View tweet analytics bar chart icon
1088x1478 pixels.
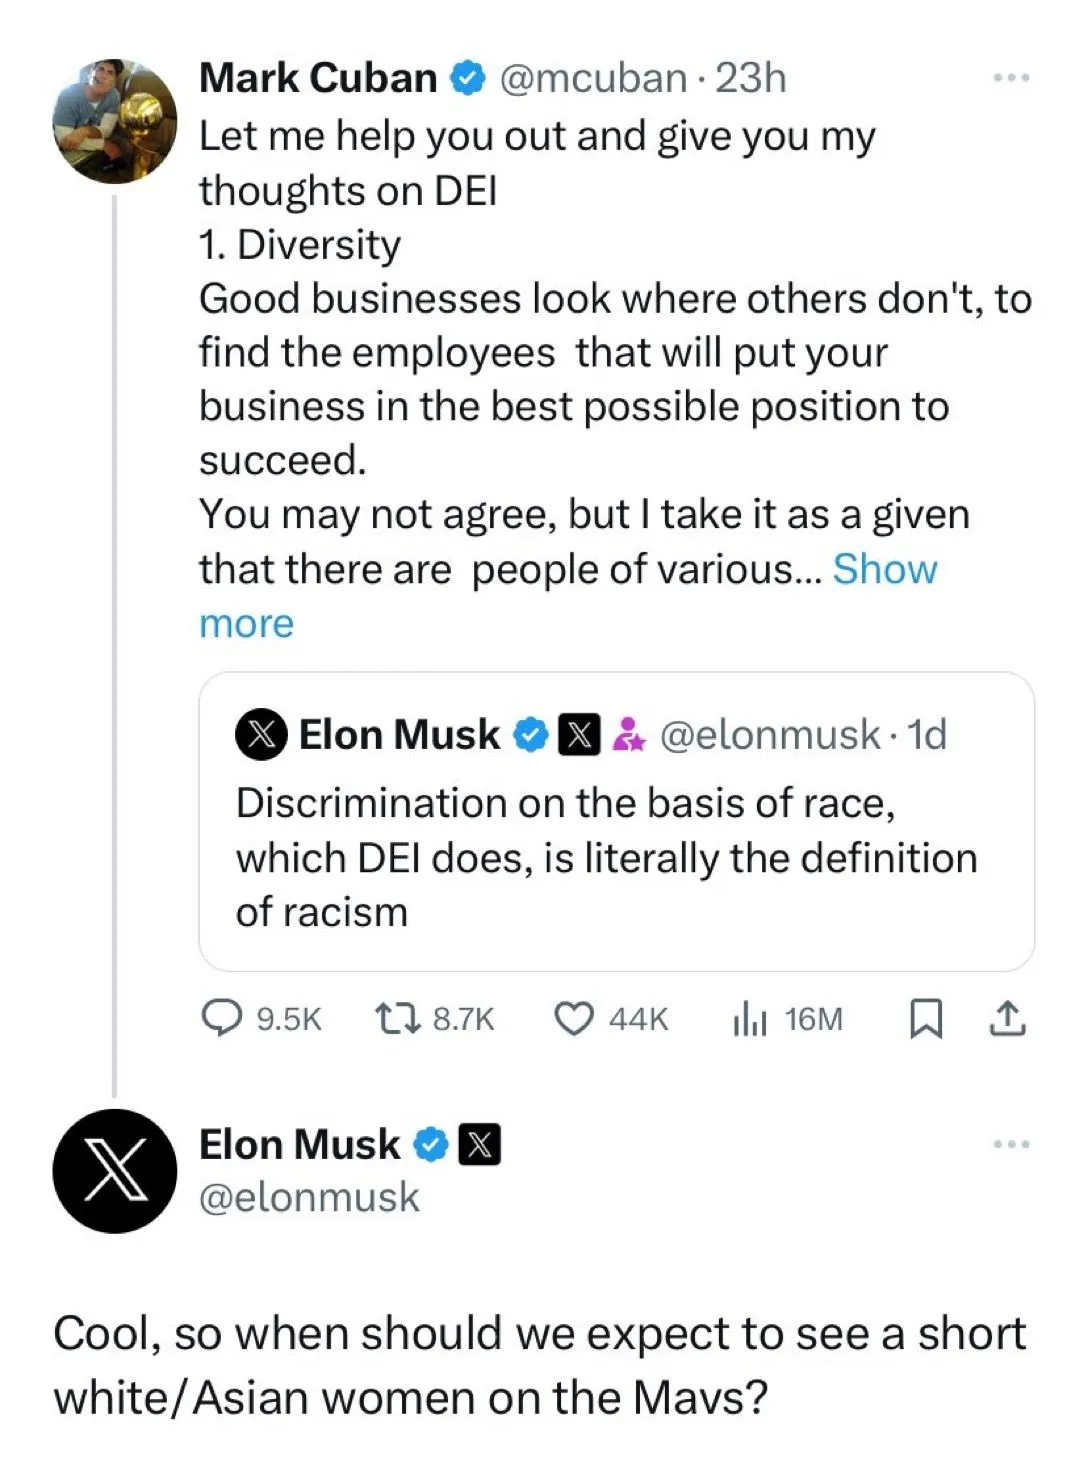[750, 1018]
